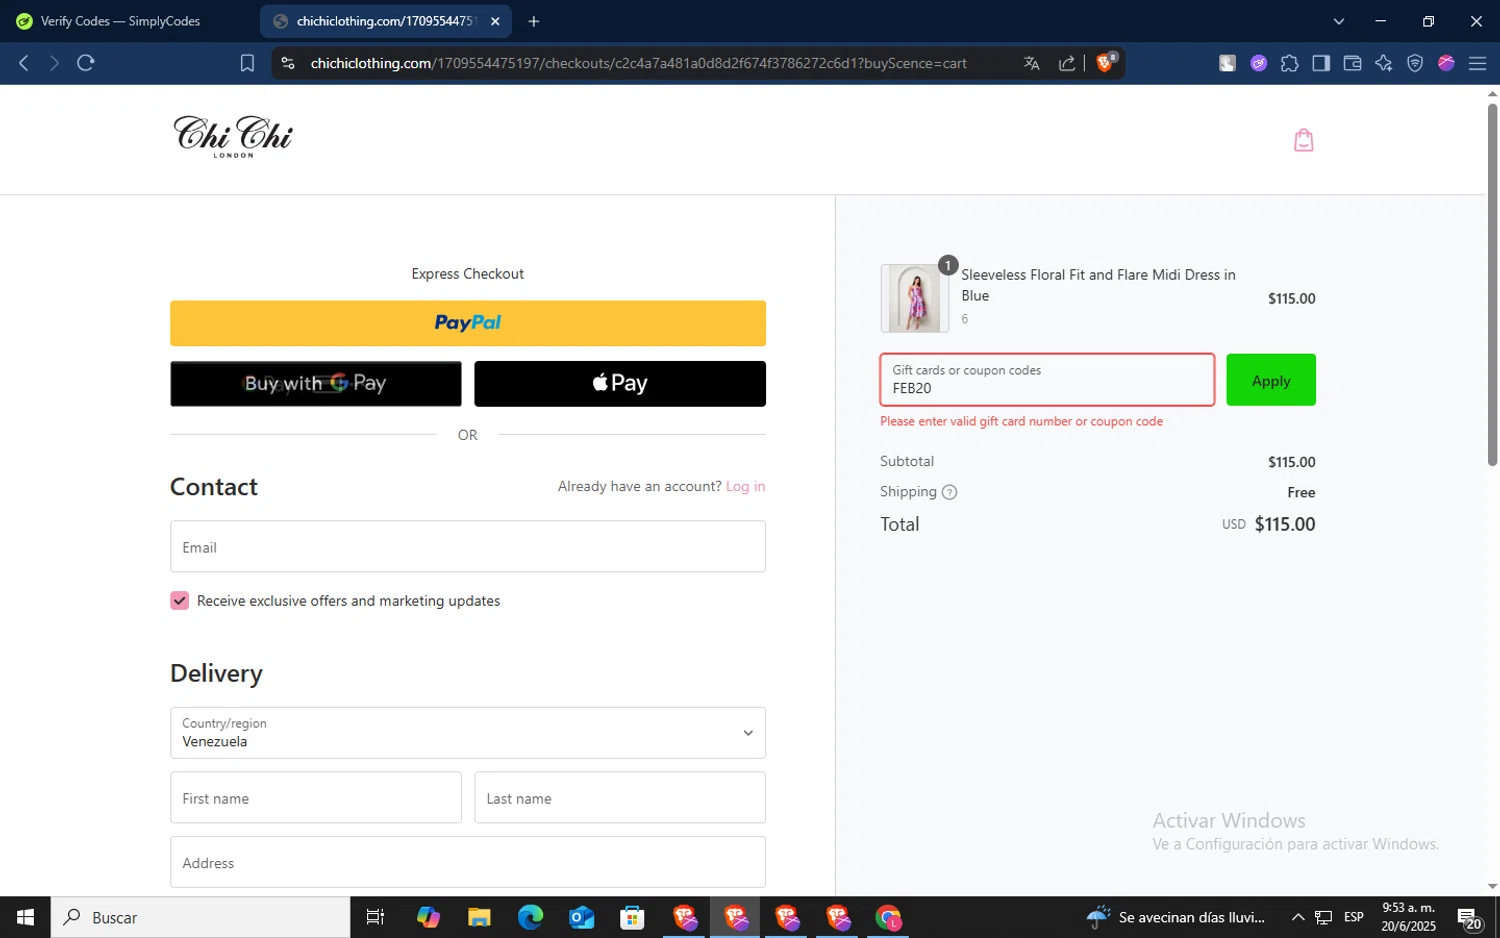The height and width of the screenshot is (938, 1500).
Task: Uncheck Receive exclusive offers and marketing updates
Action: point(180,601)
